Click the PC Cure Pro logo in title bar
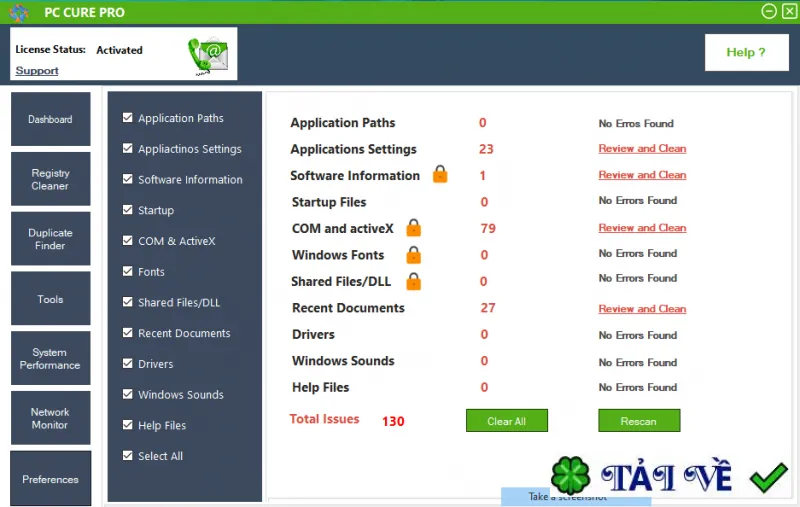 (x=19, y=13)
